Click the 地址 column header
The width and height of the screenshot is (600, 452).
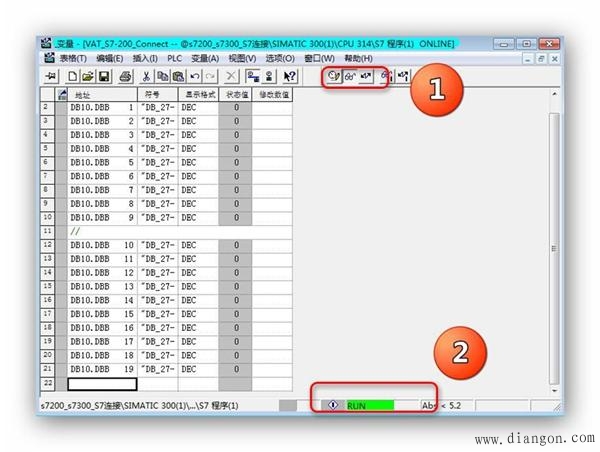click(x=102, y=95)
